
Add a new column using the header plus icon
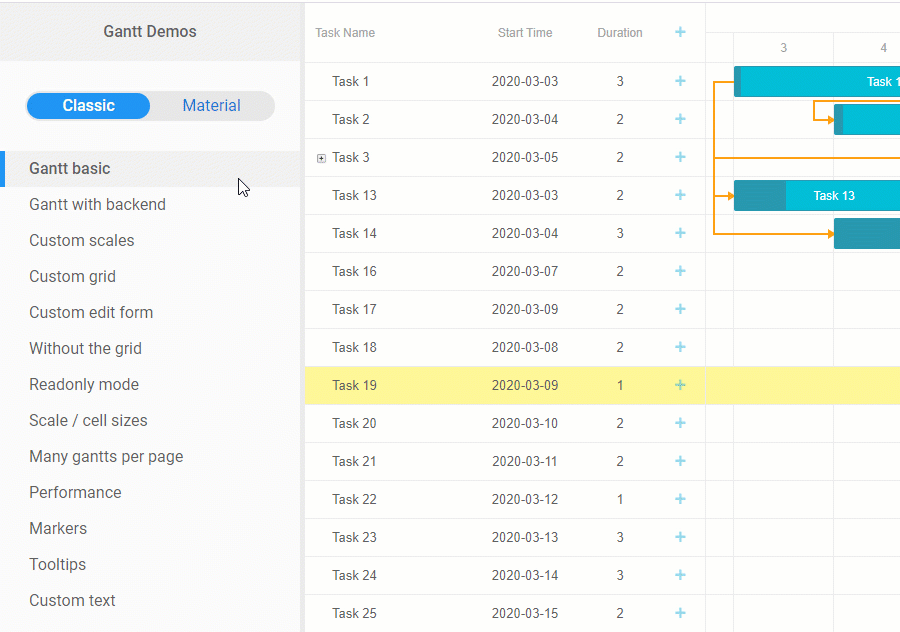tap(680, 32)
